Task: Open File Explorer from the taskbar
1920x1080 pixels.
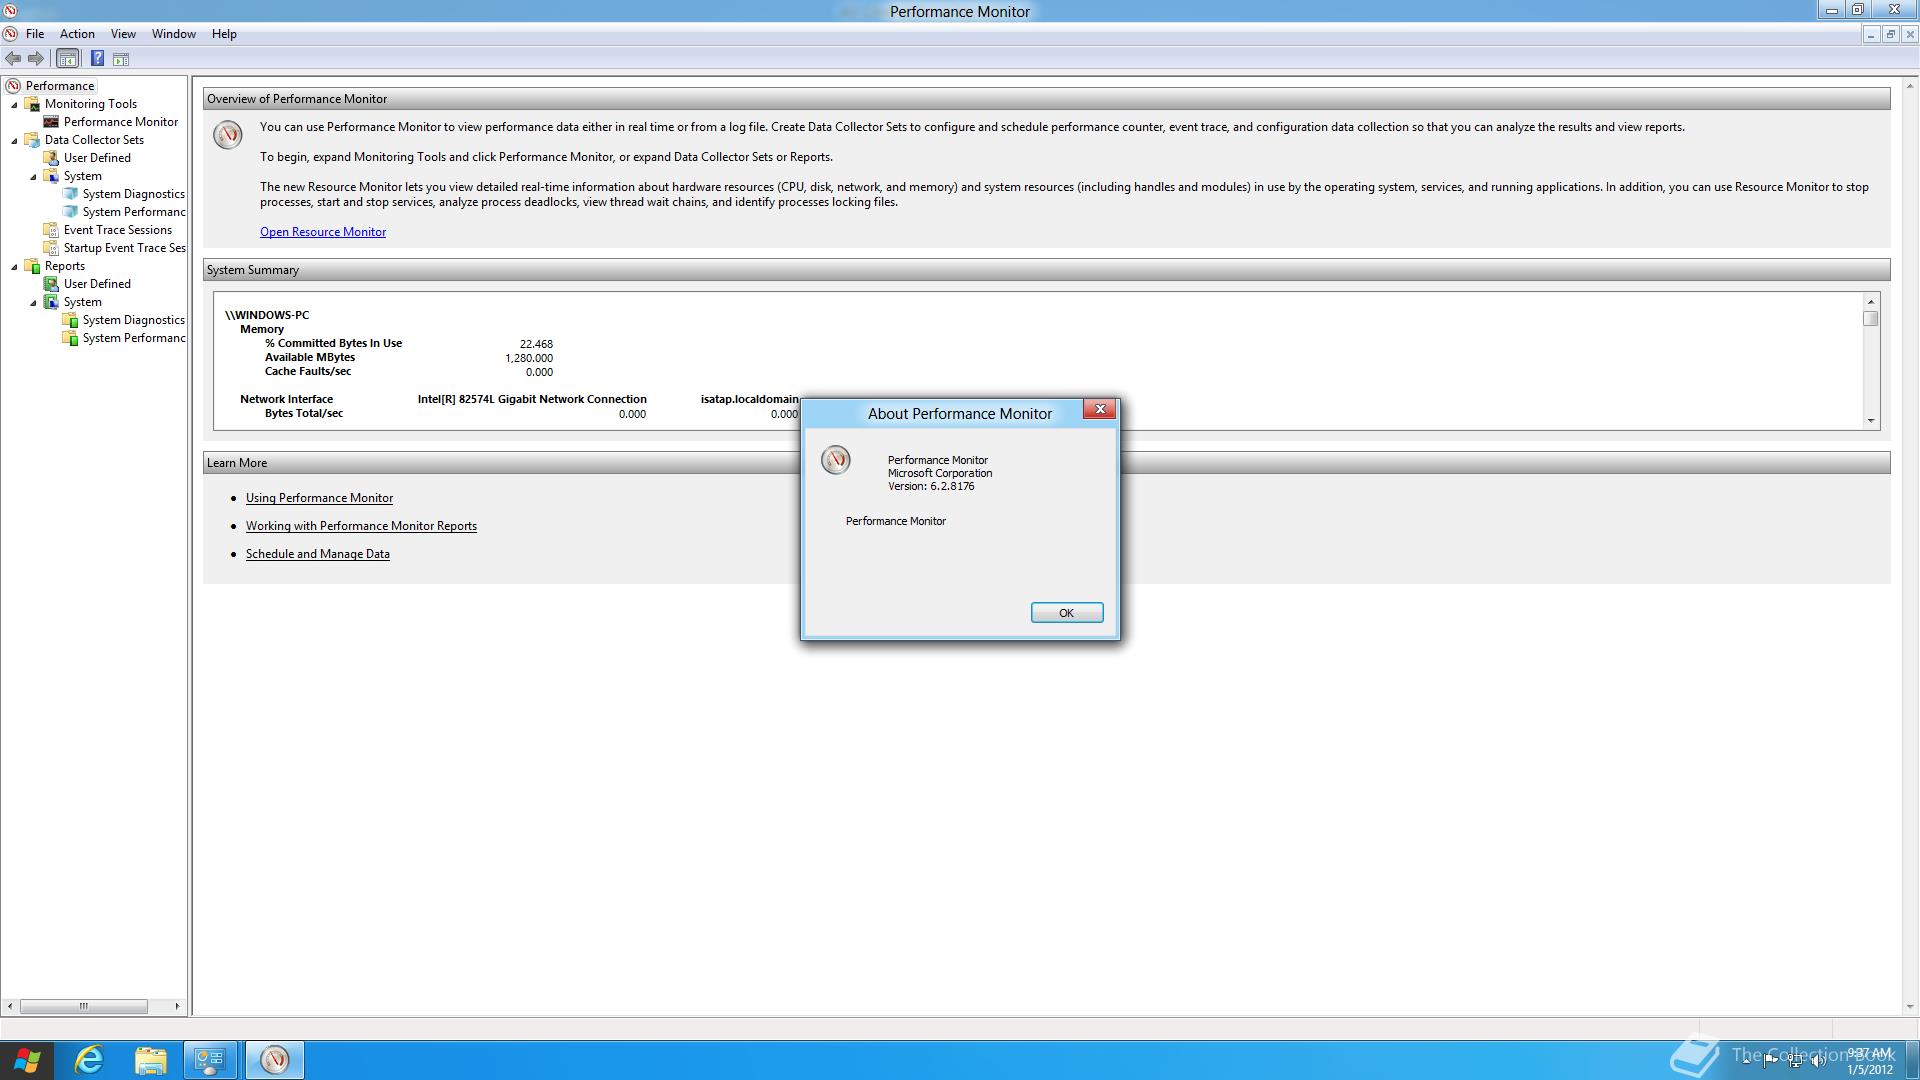Action: coord(150,1060)
